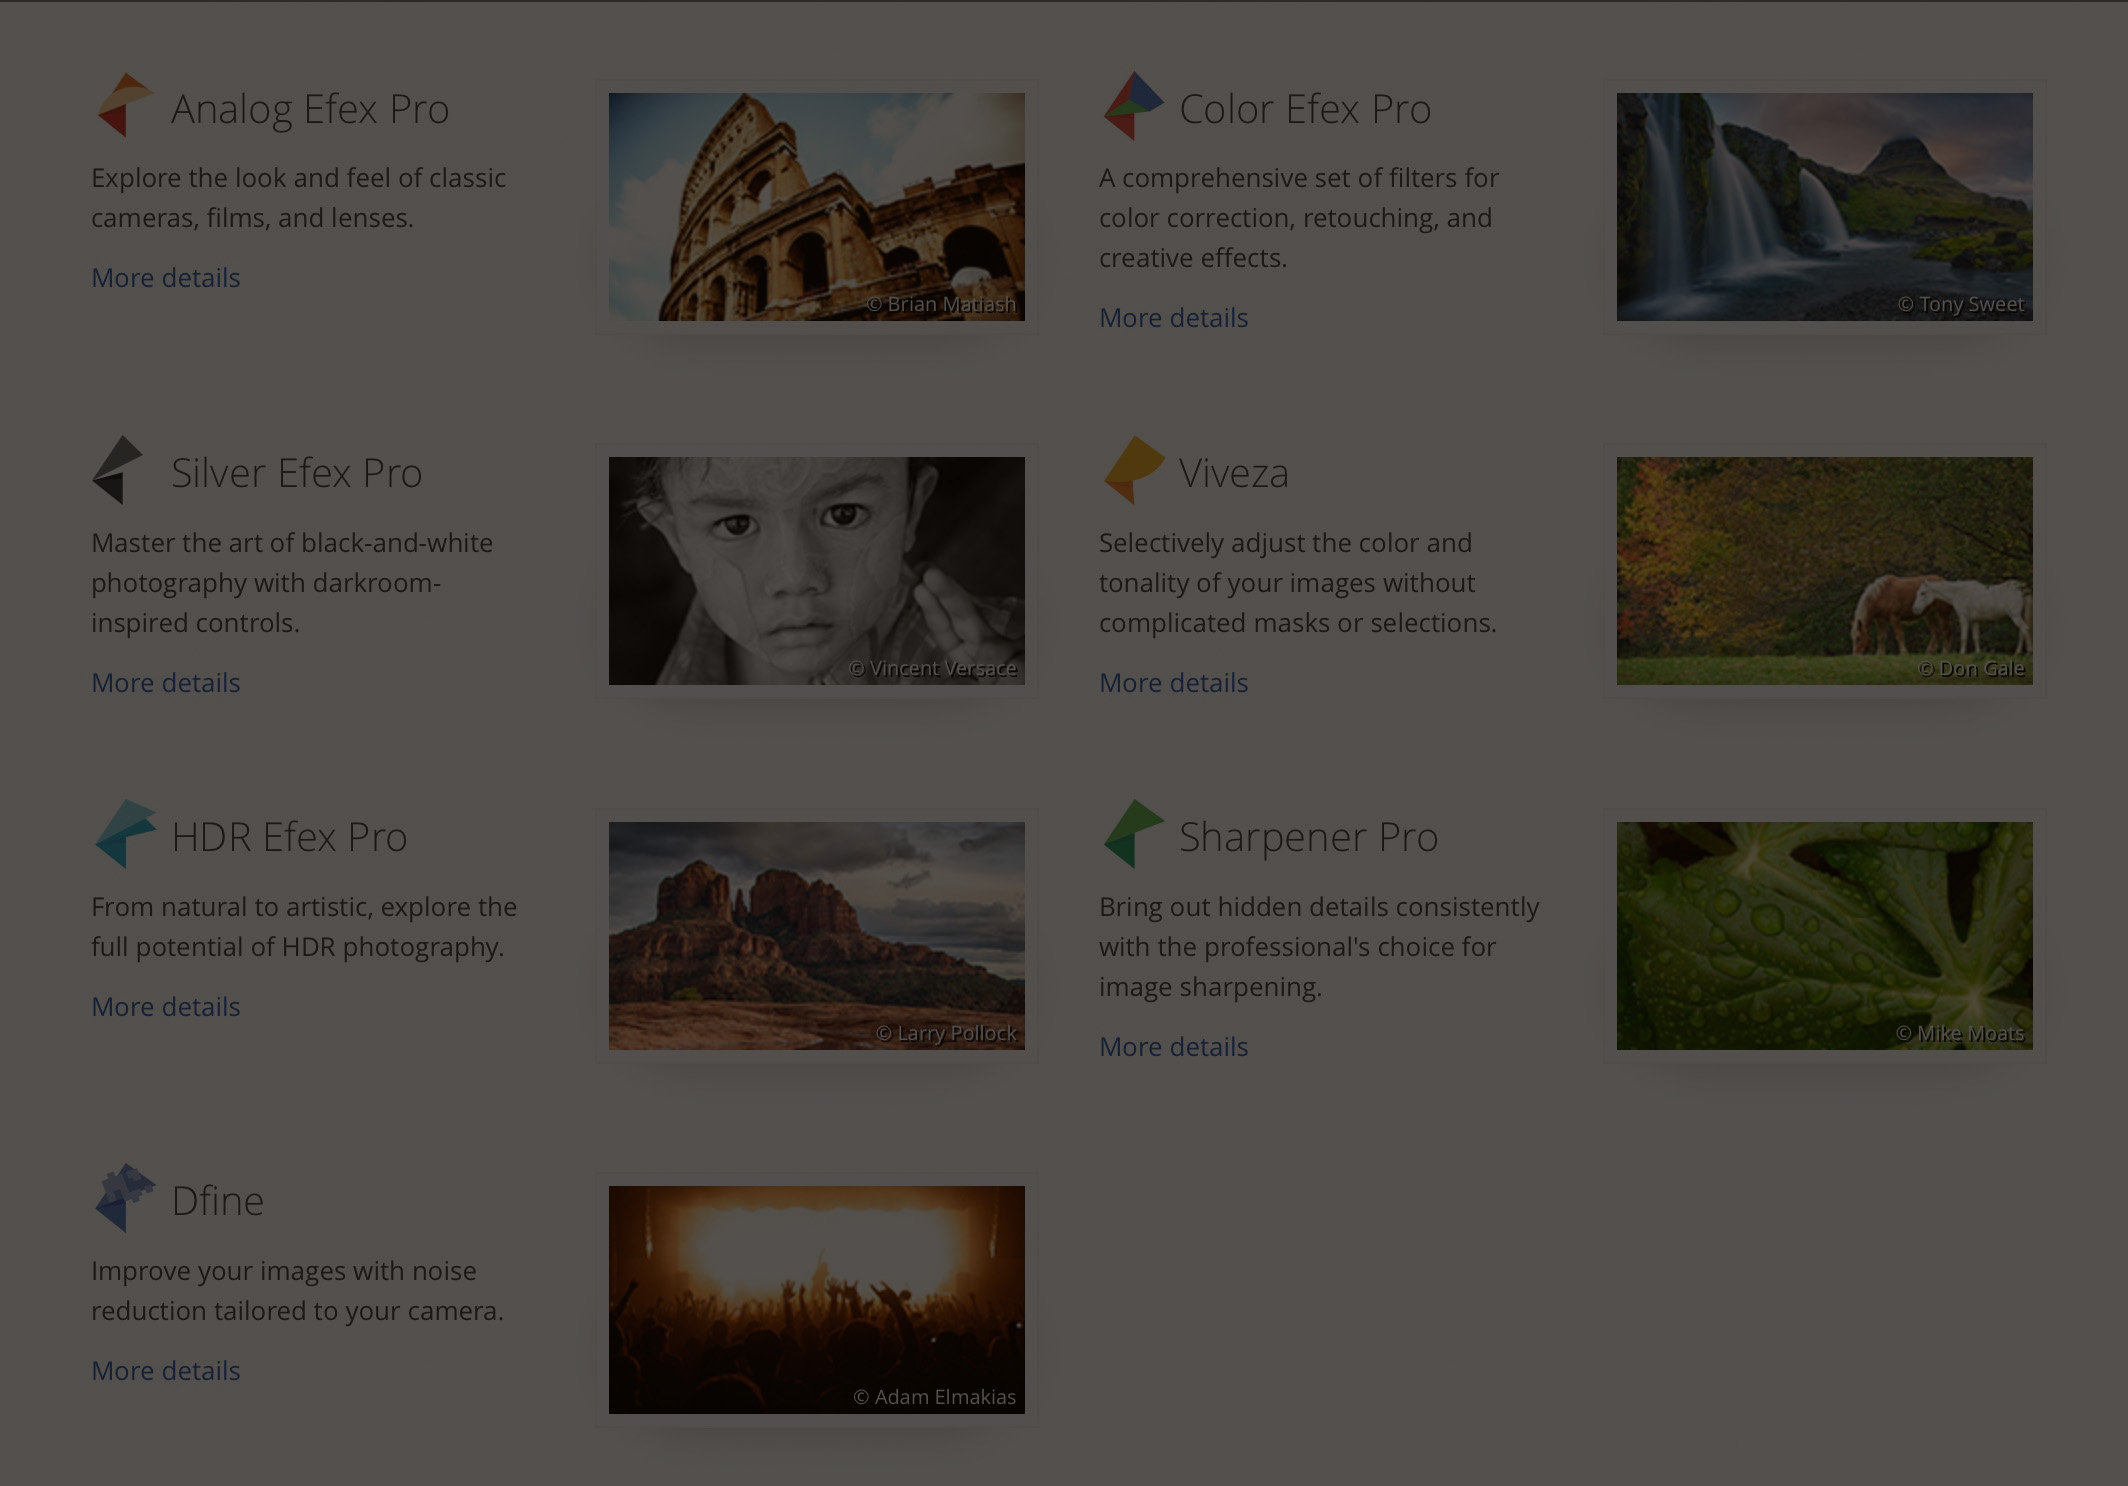Viewport: 2128px width, 1486px height.
Task: Click the text 'Bring out hidden details consistently'
Action: (1319, 907)
